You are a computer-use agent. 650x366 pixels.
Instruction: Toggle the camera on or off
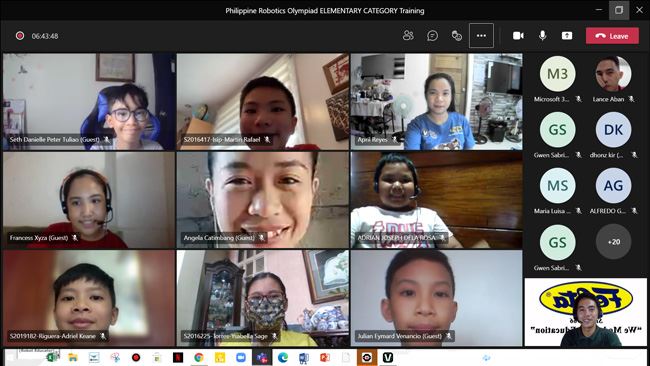point(518,36)
